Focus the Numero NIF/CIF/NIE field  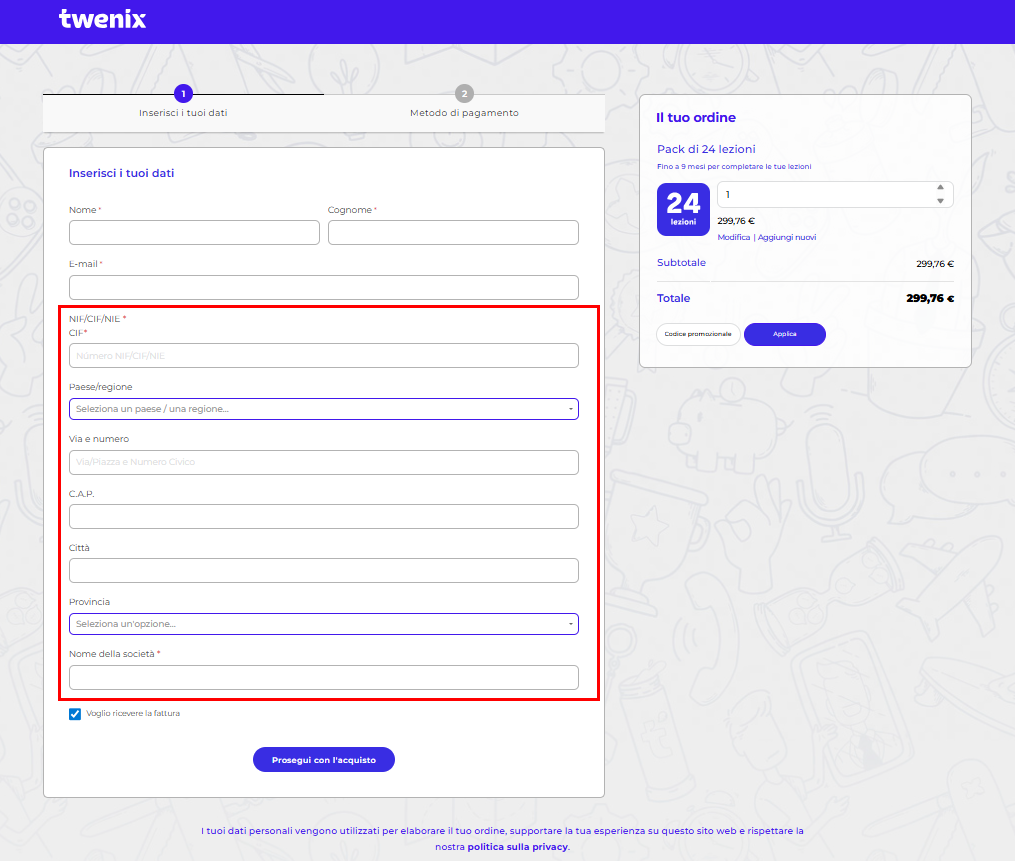323,356
